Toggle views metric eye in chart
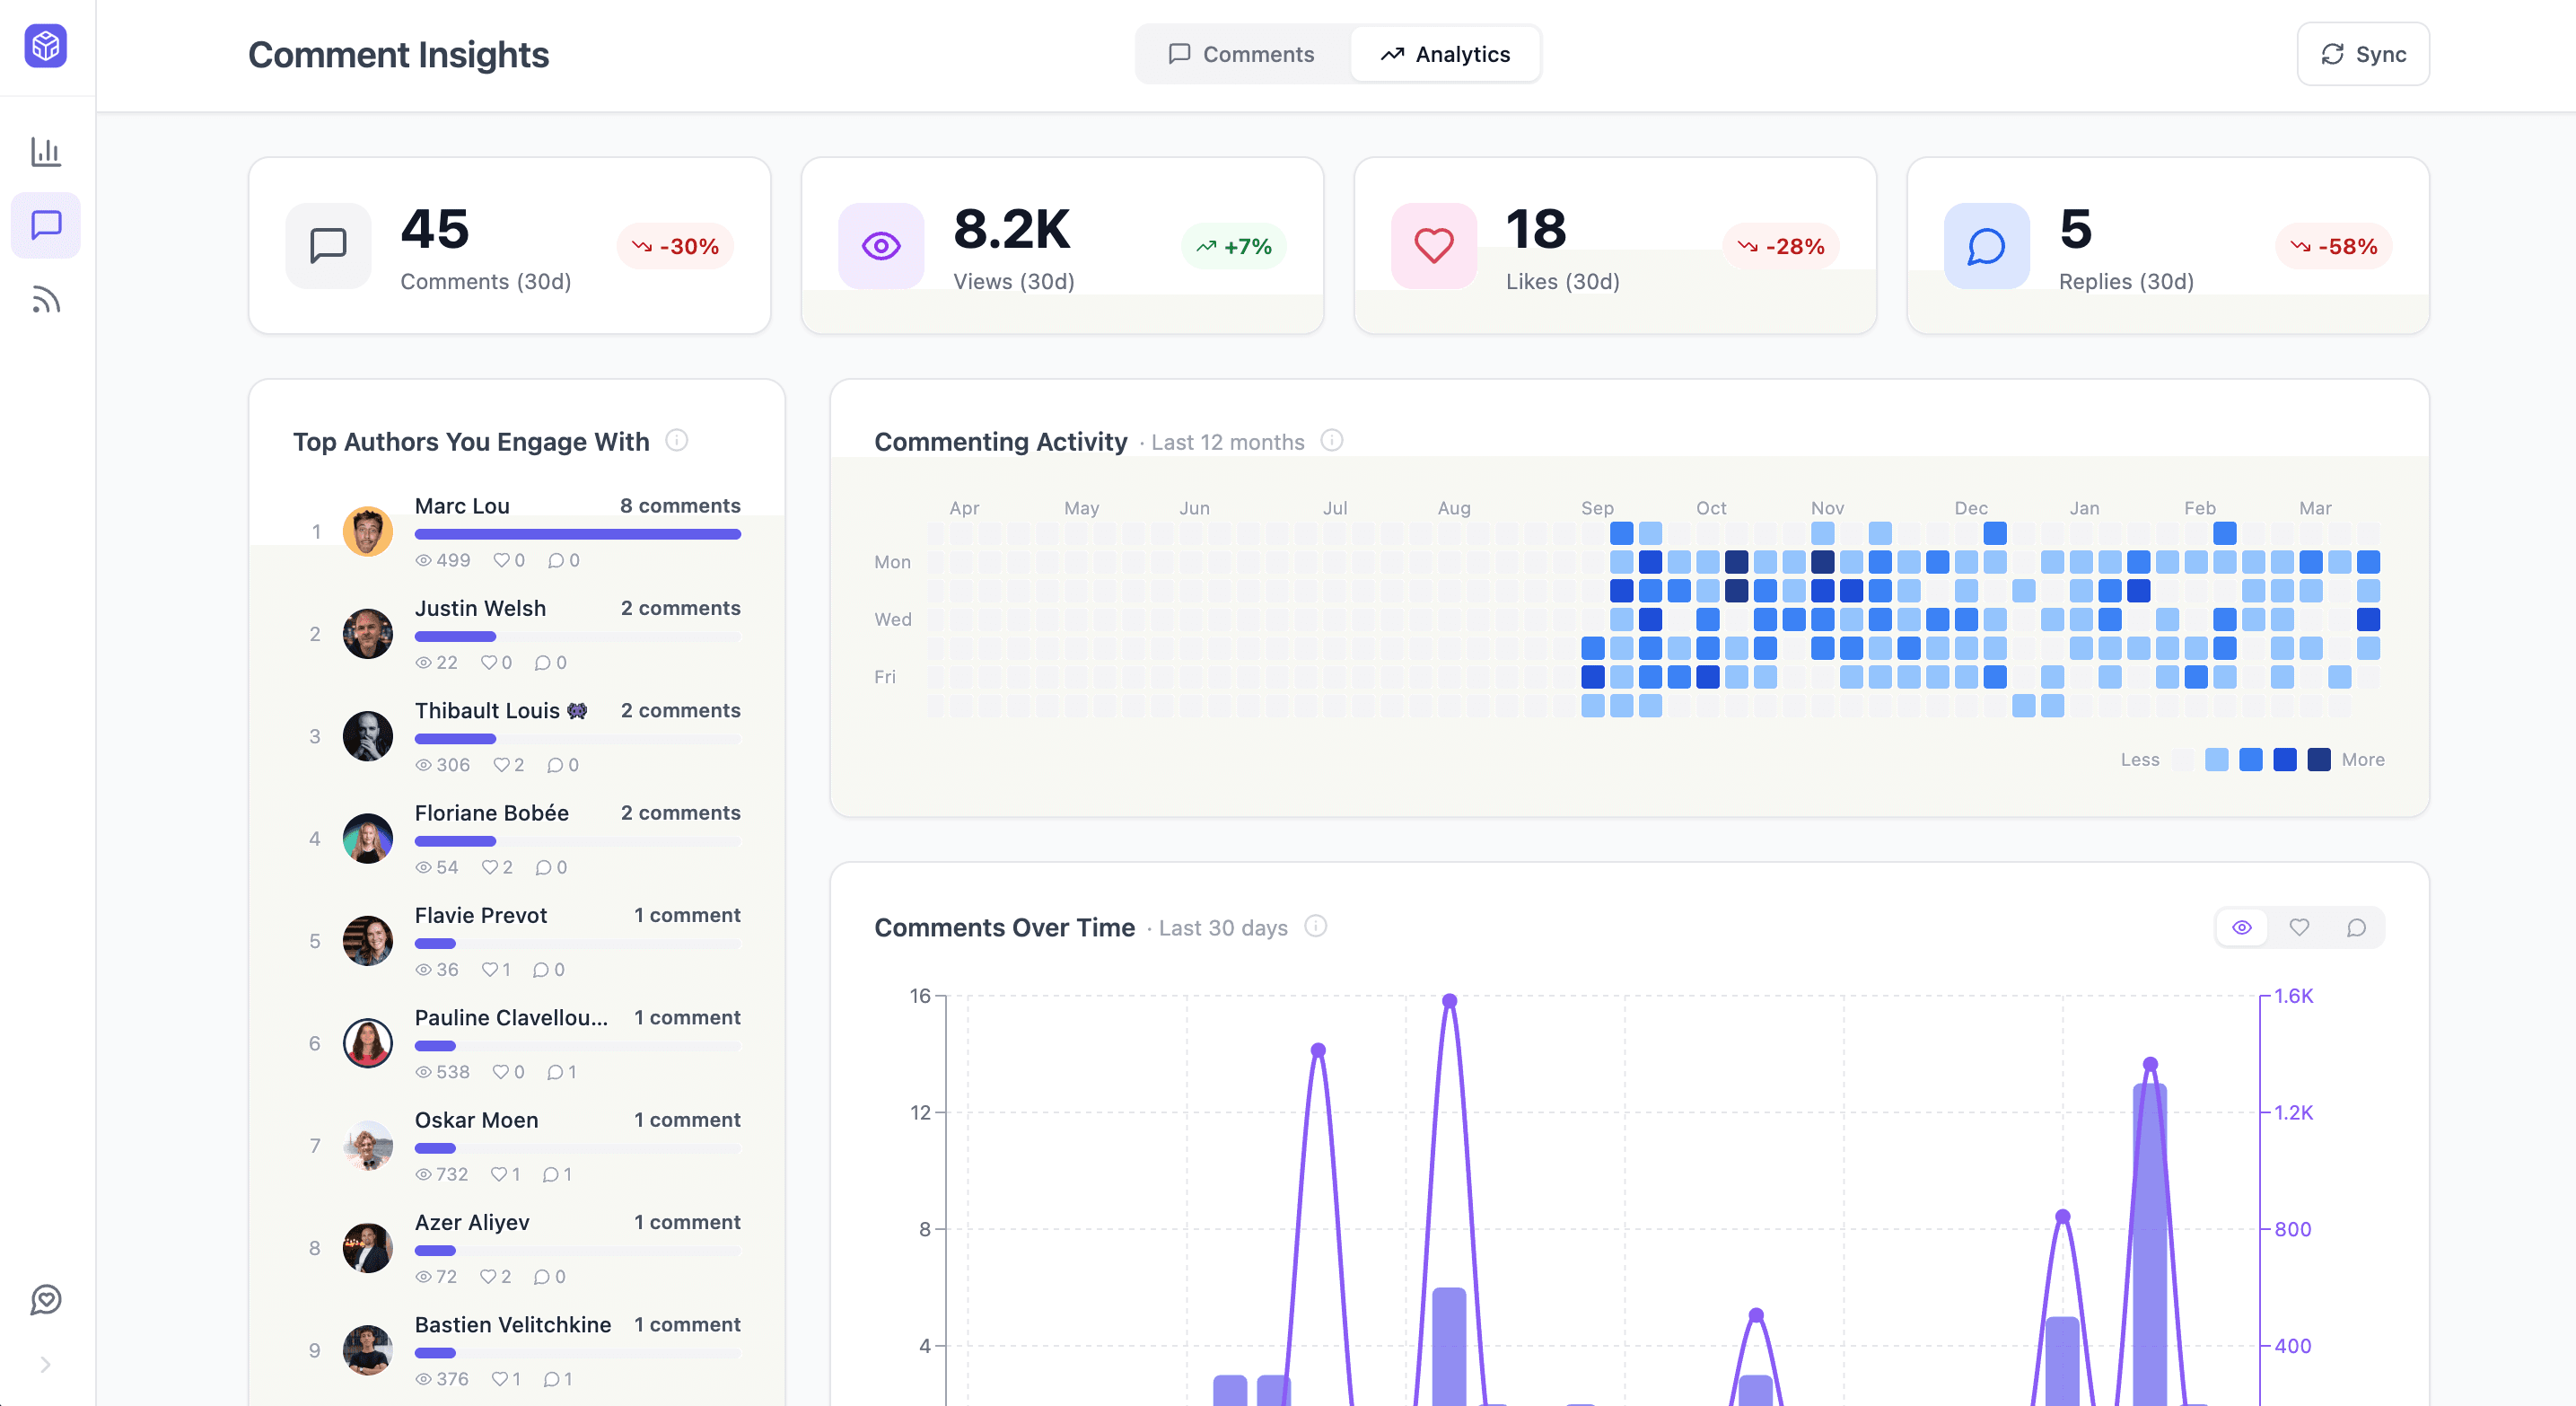Screen dimensions: 2576x1406 coord(2242,927)
